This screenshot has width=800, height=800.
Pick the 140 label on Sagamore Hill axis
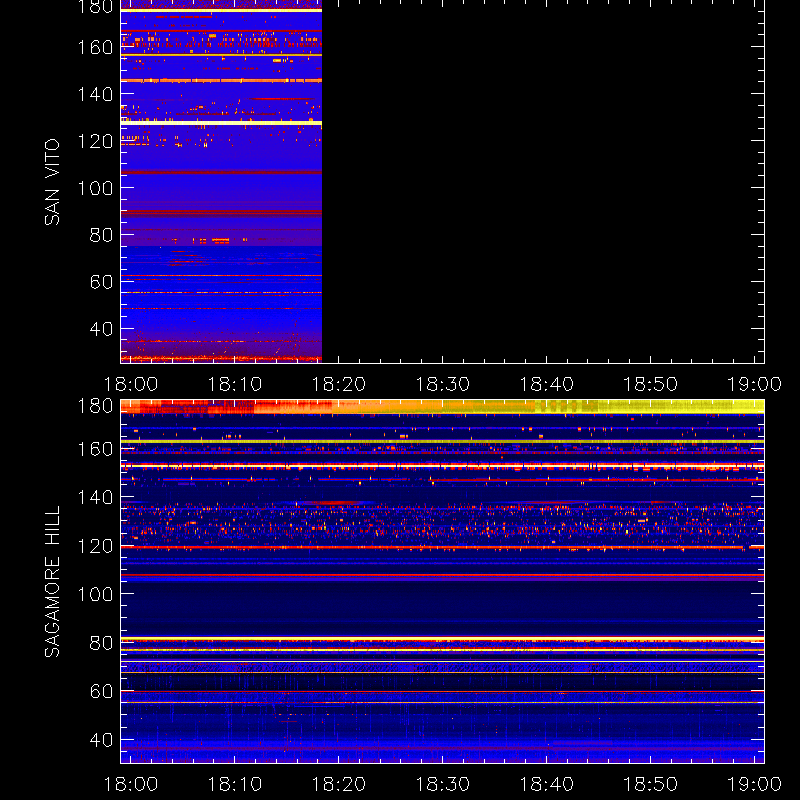(95, 497)
